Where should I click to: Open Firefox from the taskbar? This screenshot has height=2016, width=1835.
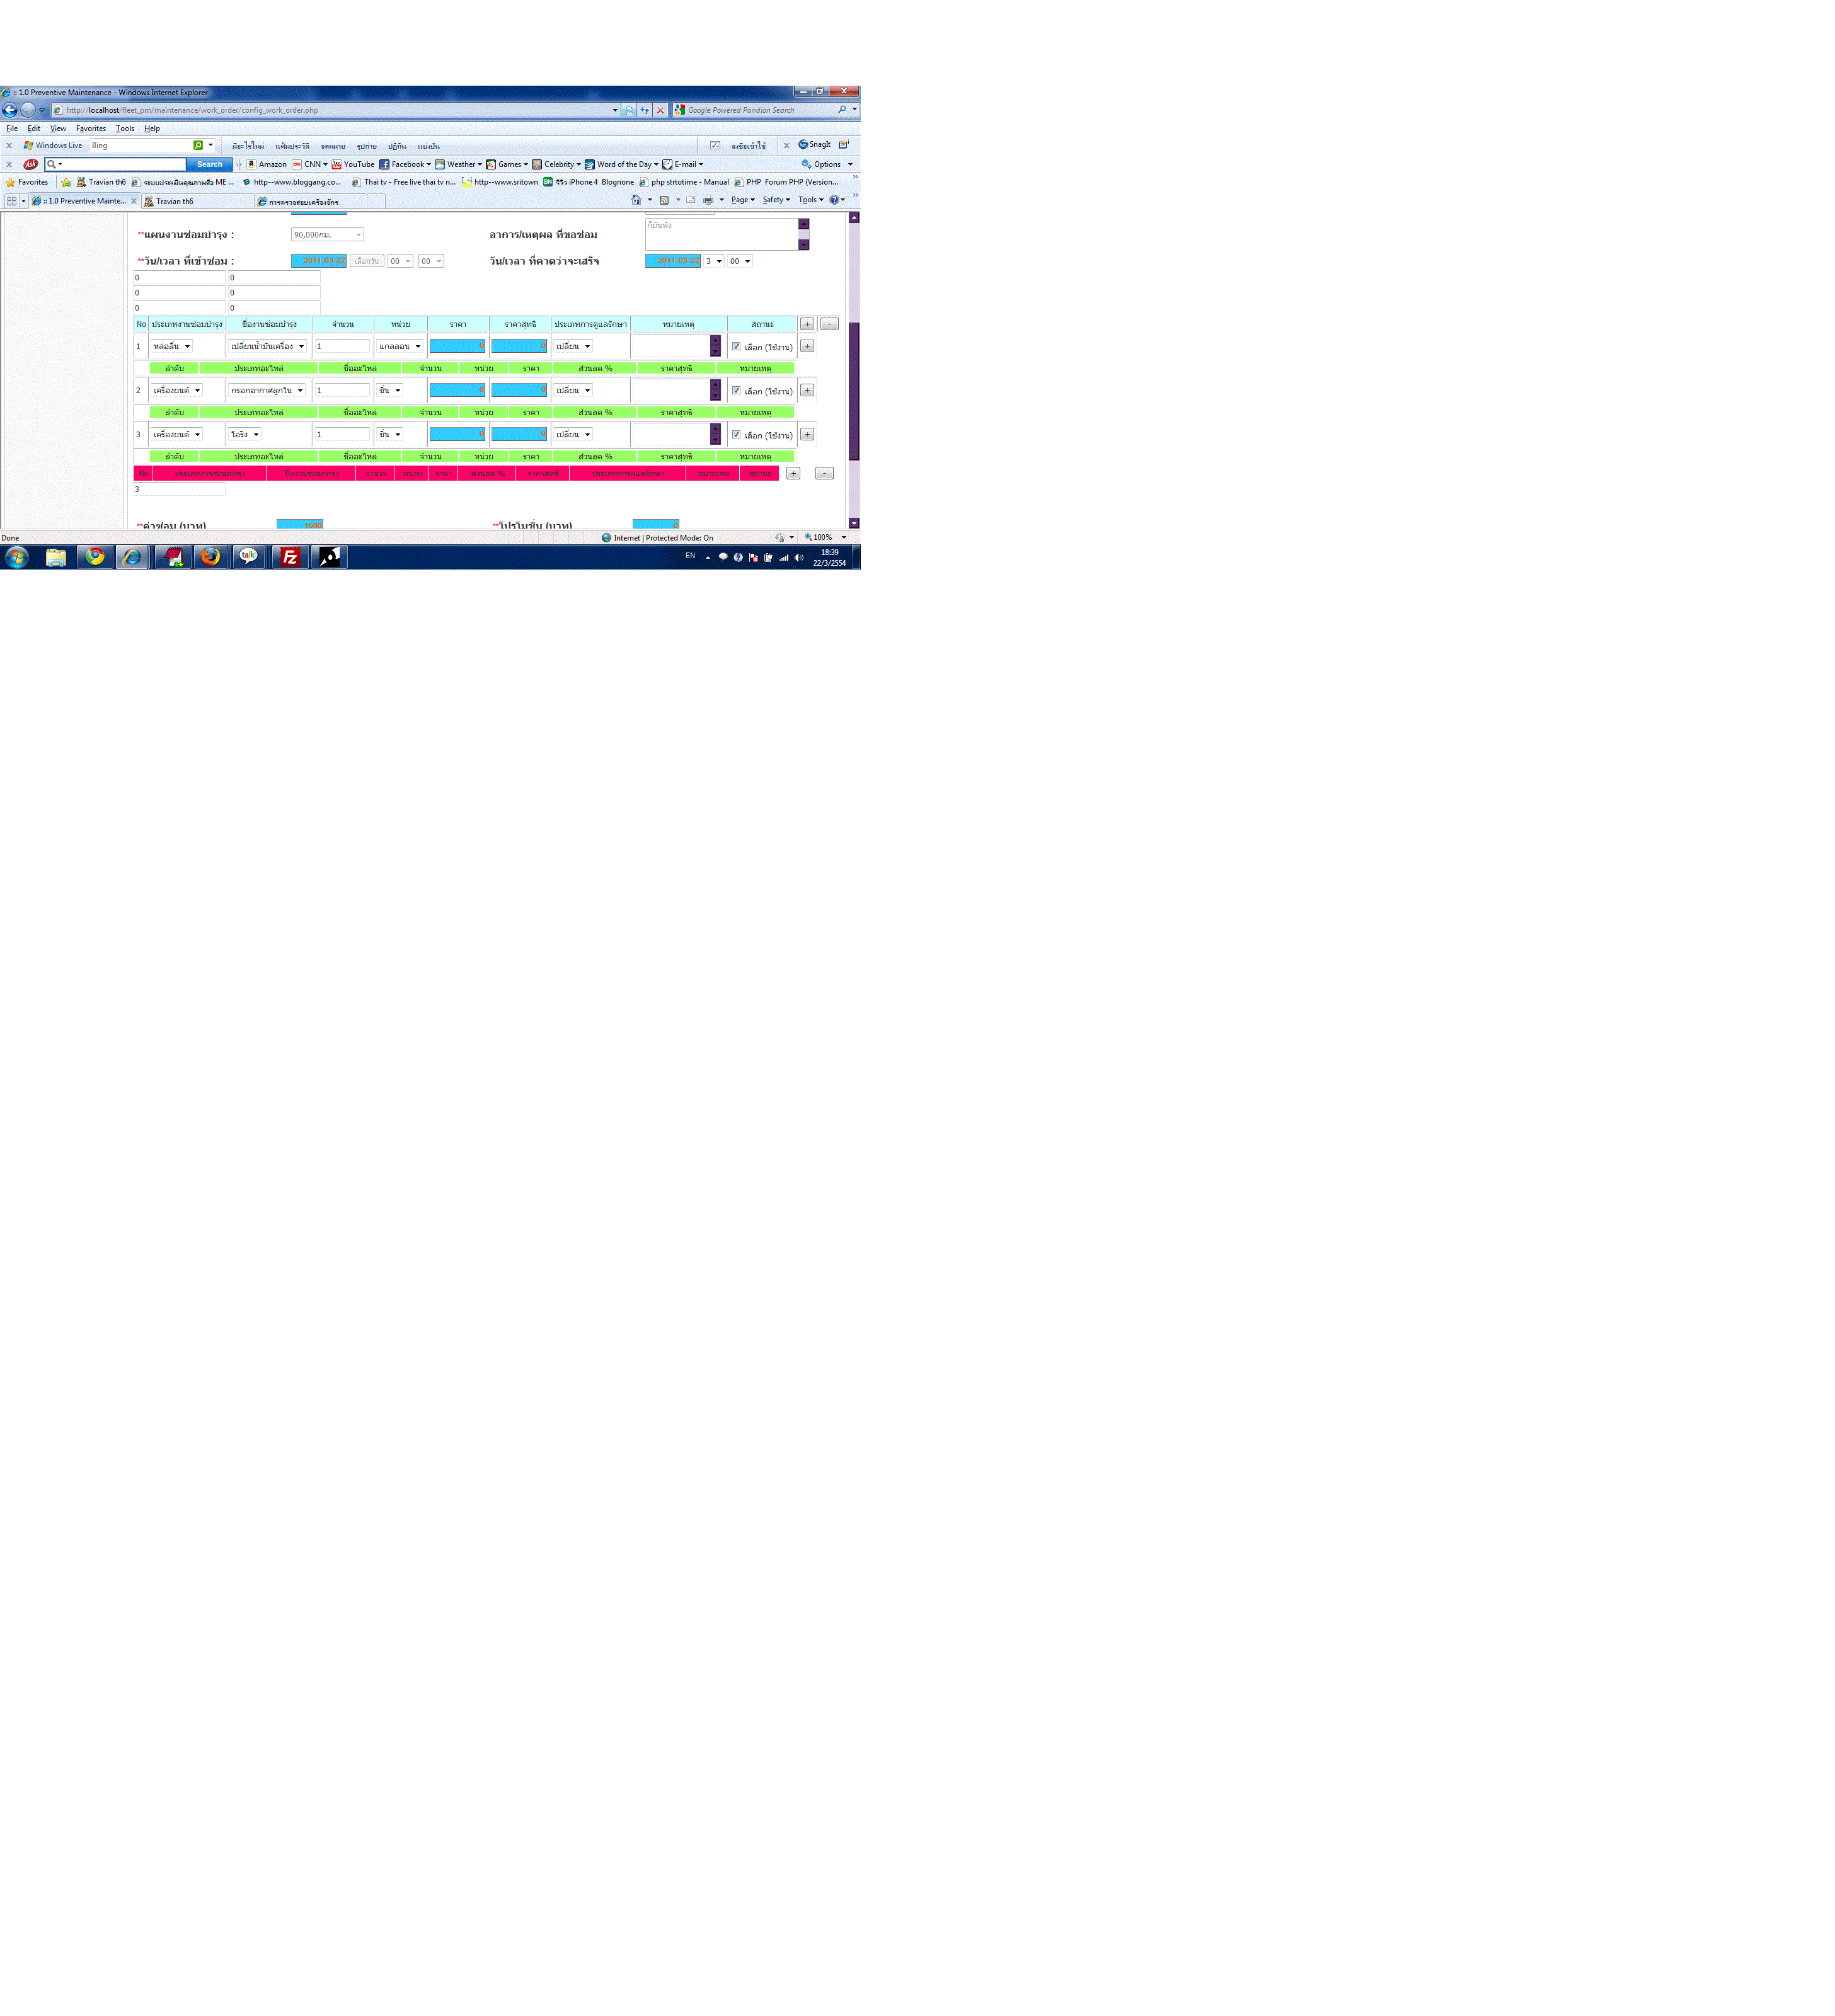point(210,557)
